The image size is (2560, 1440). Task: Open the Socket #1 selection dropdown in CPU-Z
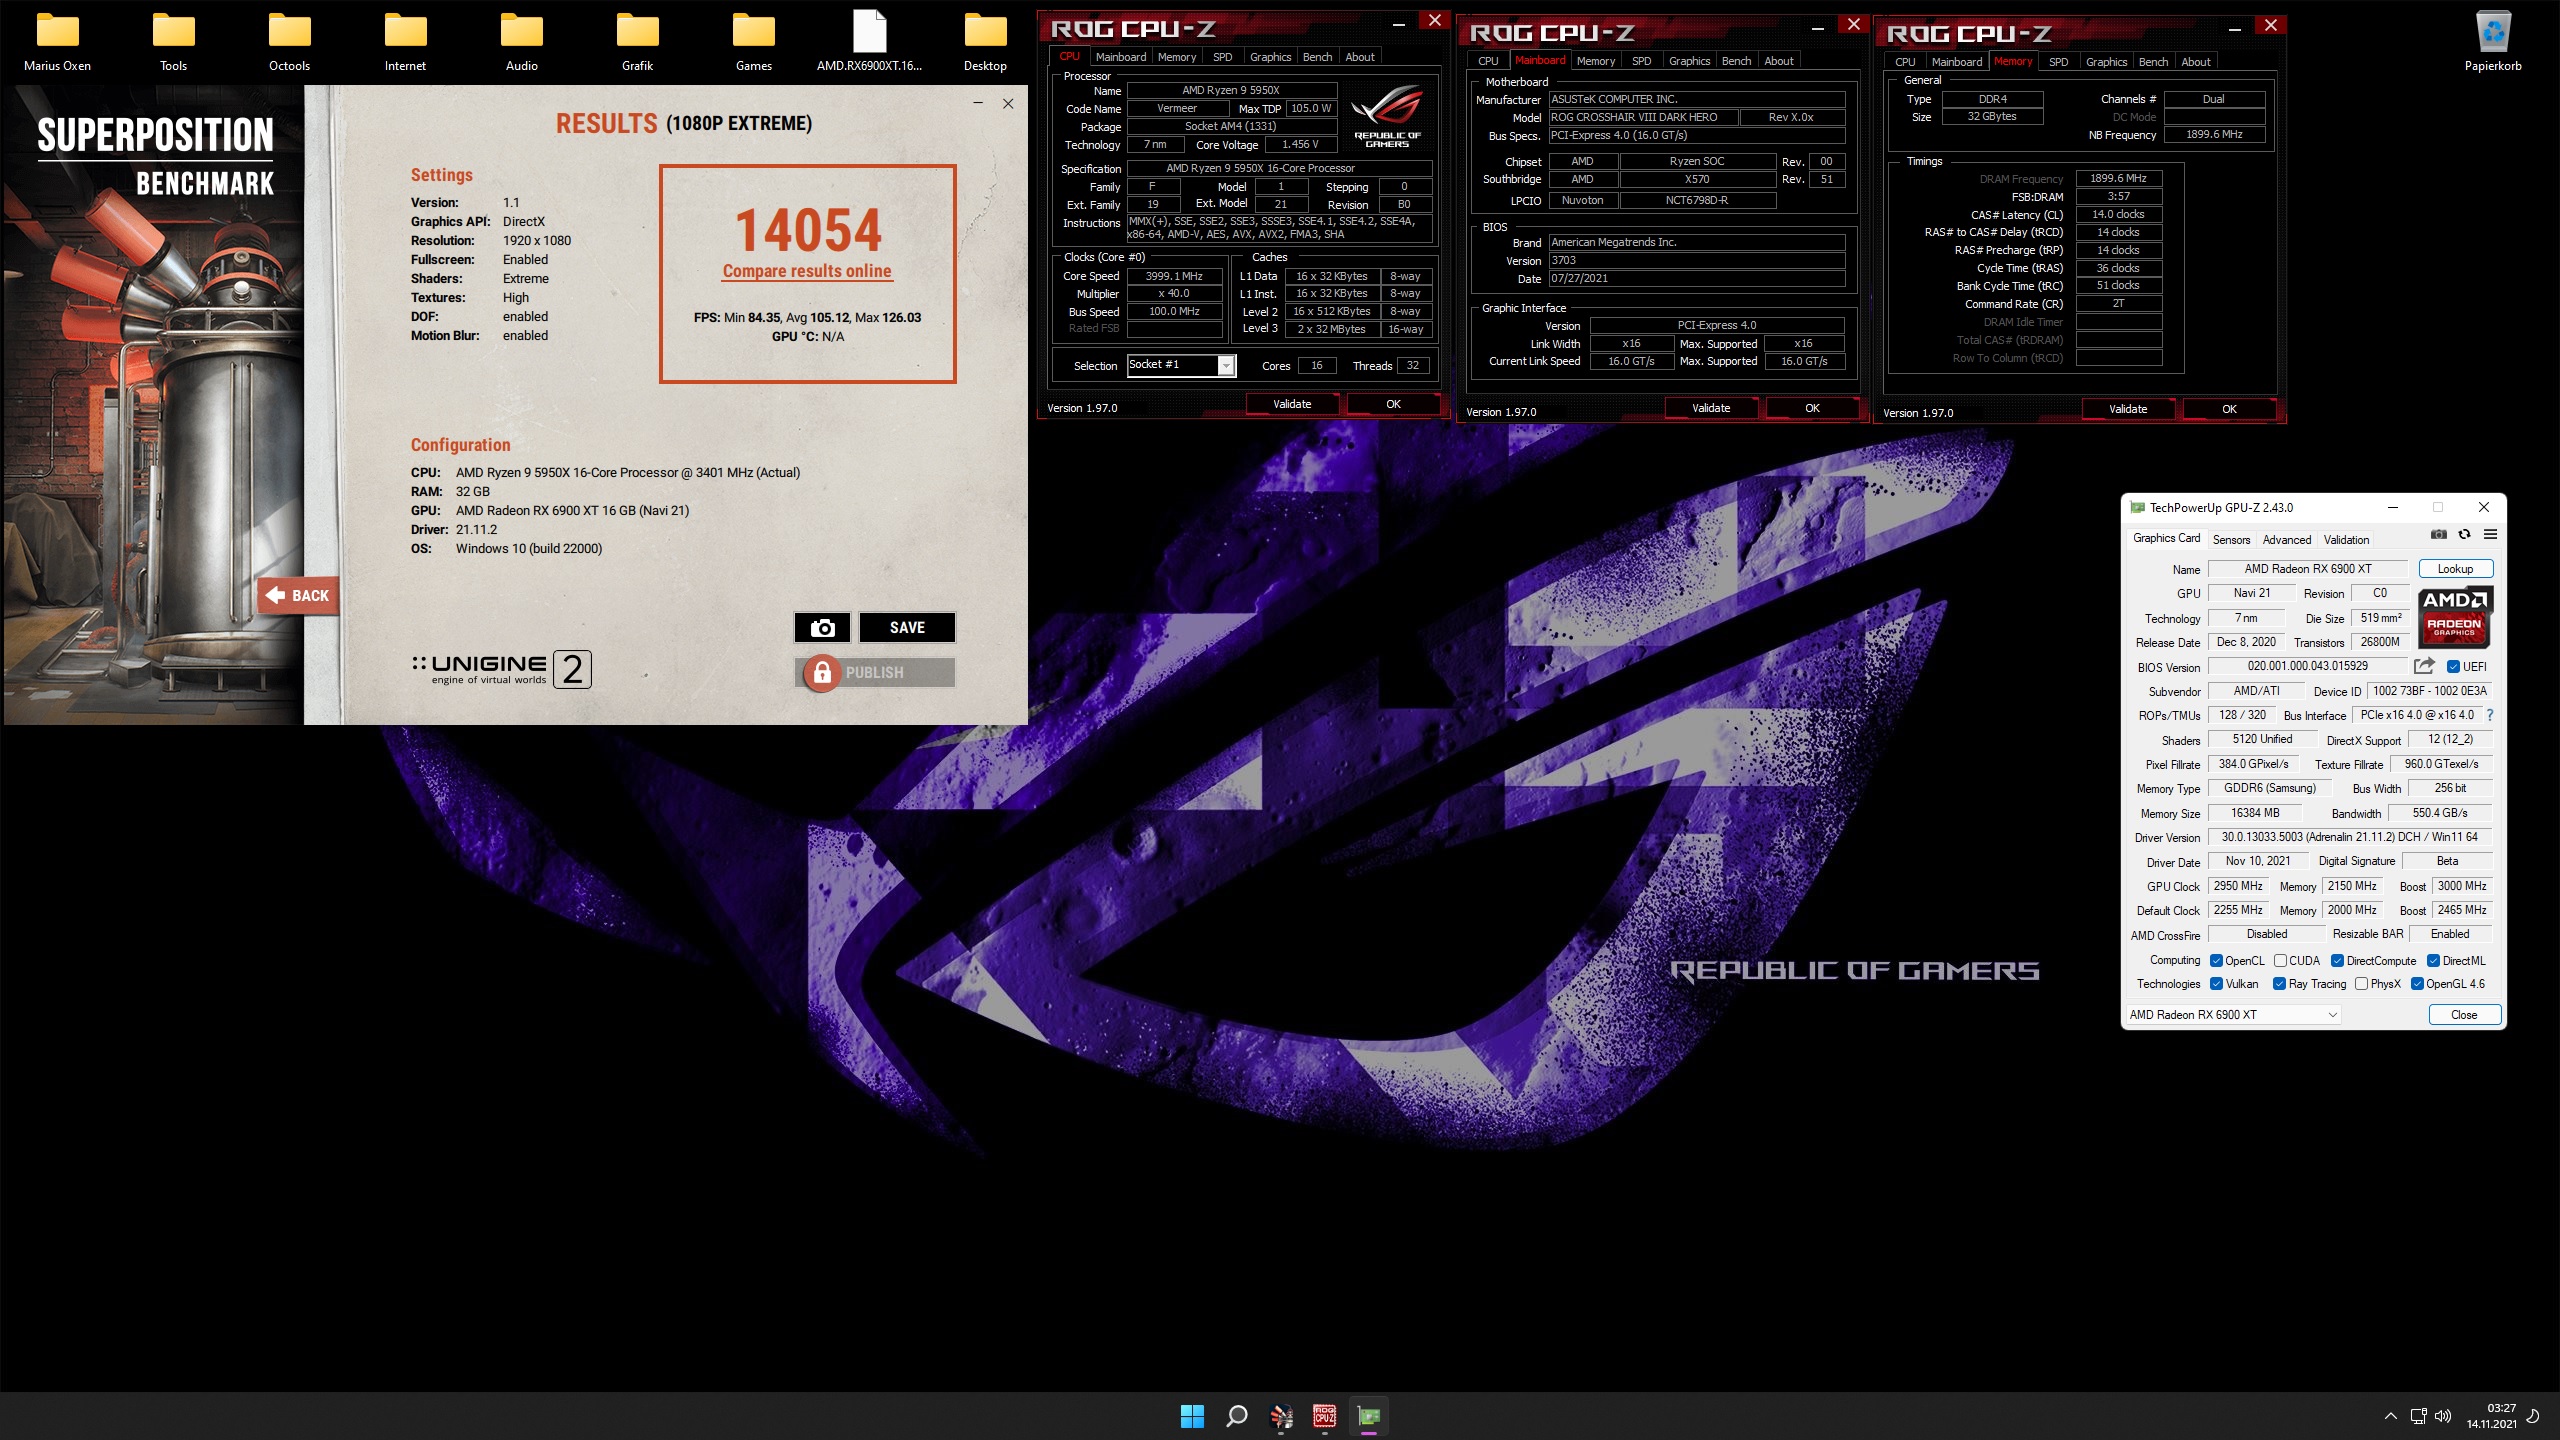coord(1181,365)
